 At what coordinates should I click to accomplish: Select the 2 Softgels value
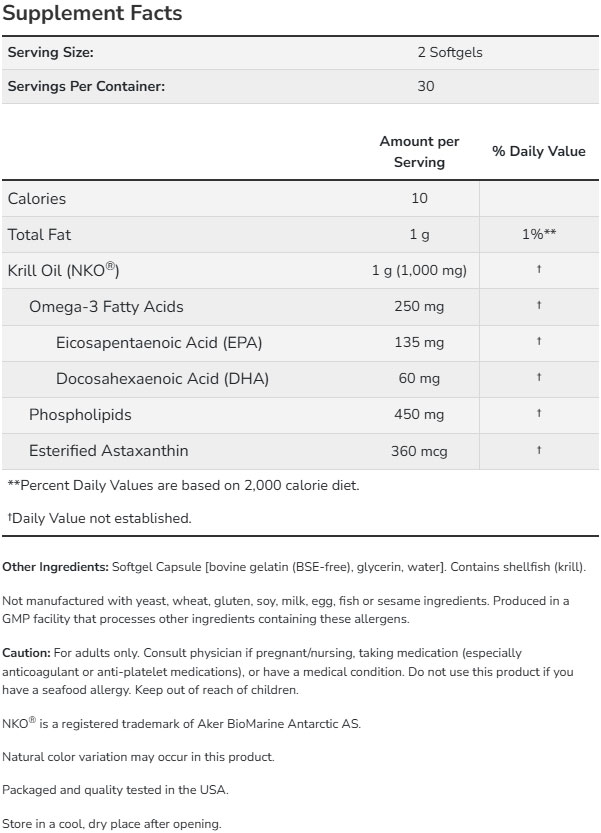tap(449, 52)
